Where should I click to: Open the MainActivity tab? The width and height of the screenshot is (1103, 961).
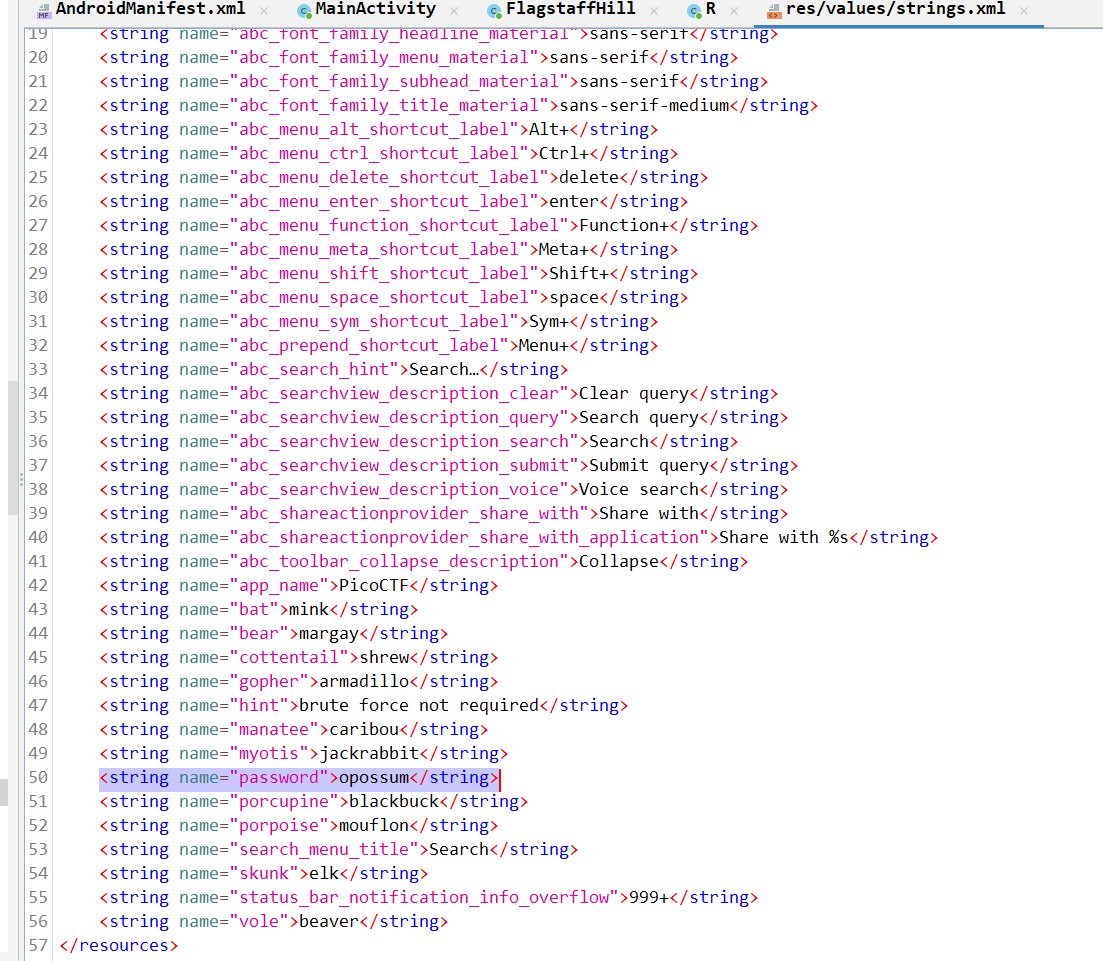click(x=375, y=10)
